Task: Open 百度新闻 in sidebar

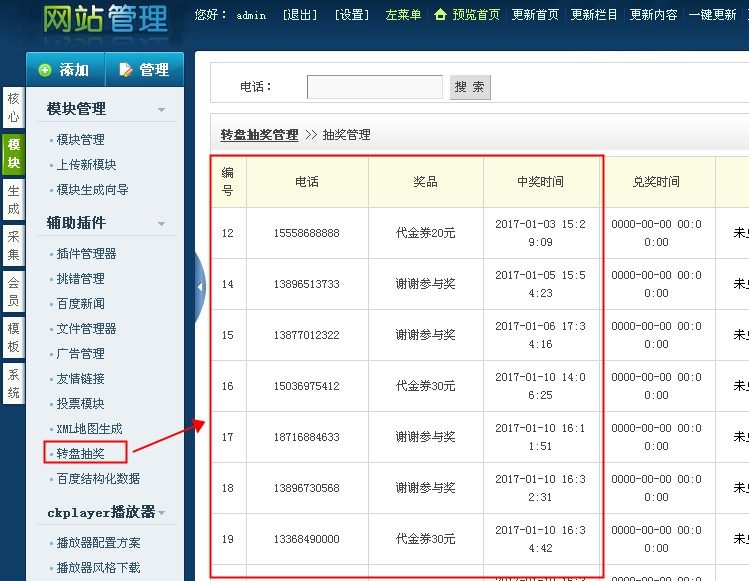Action: [x=80, y=303]
